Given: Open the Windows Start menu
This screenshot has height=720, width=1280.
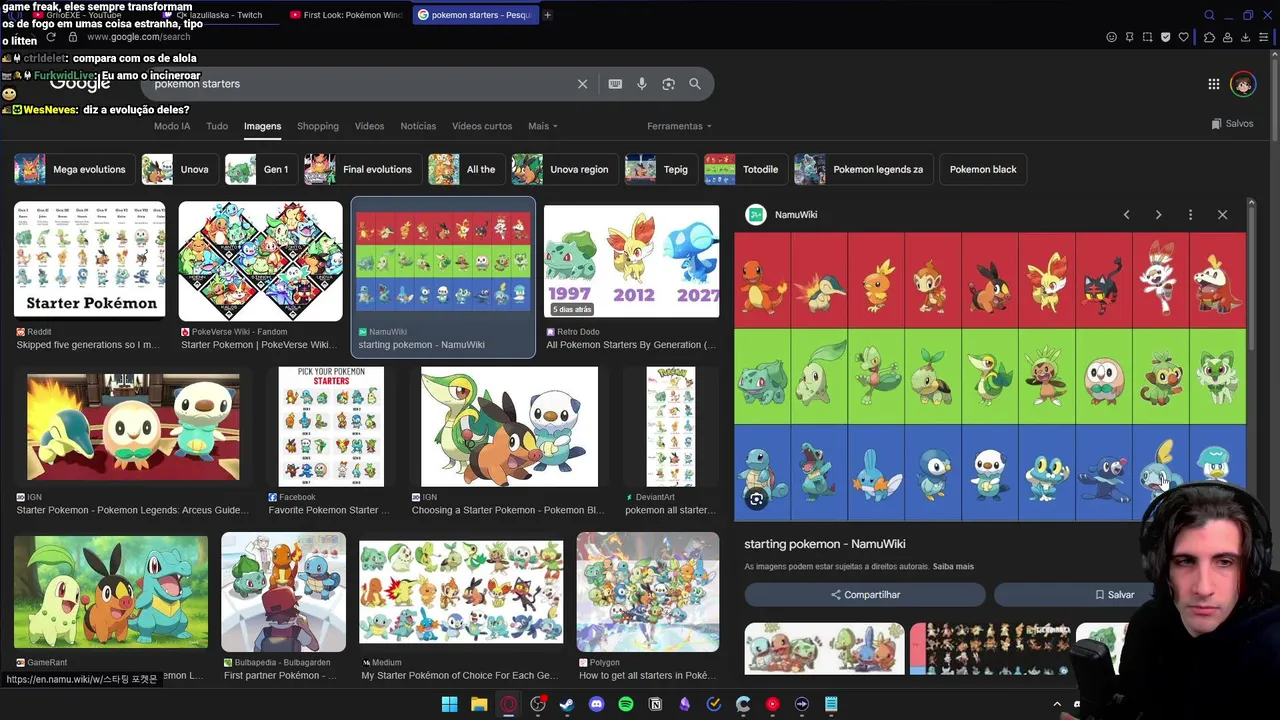Looking at the screenshot, I should [449, 704].
